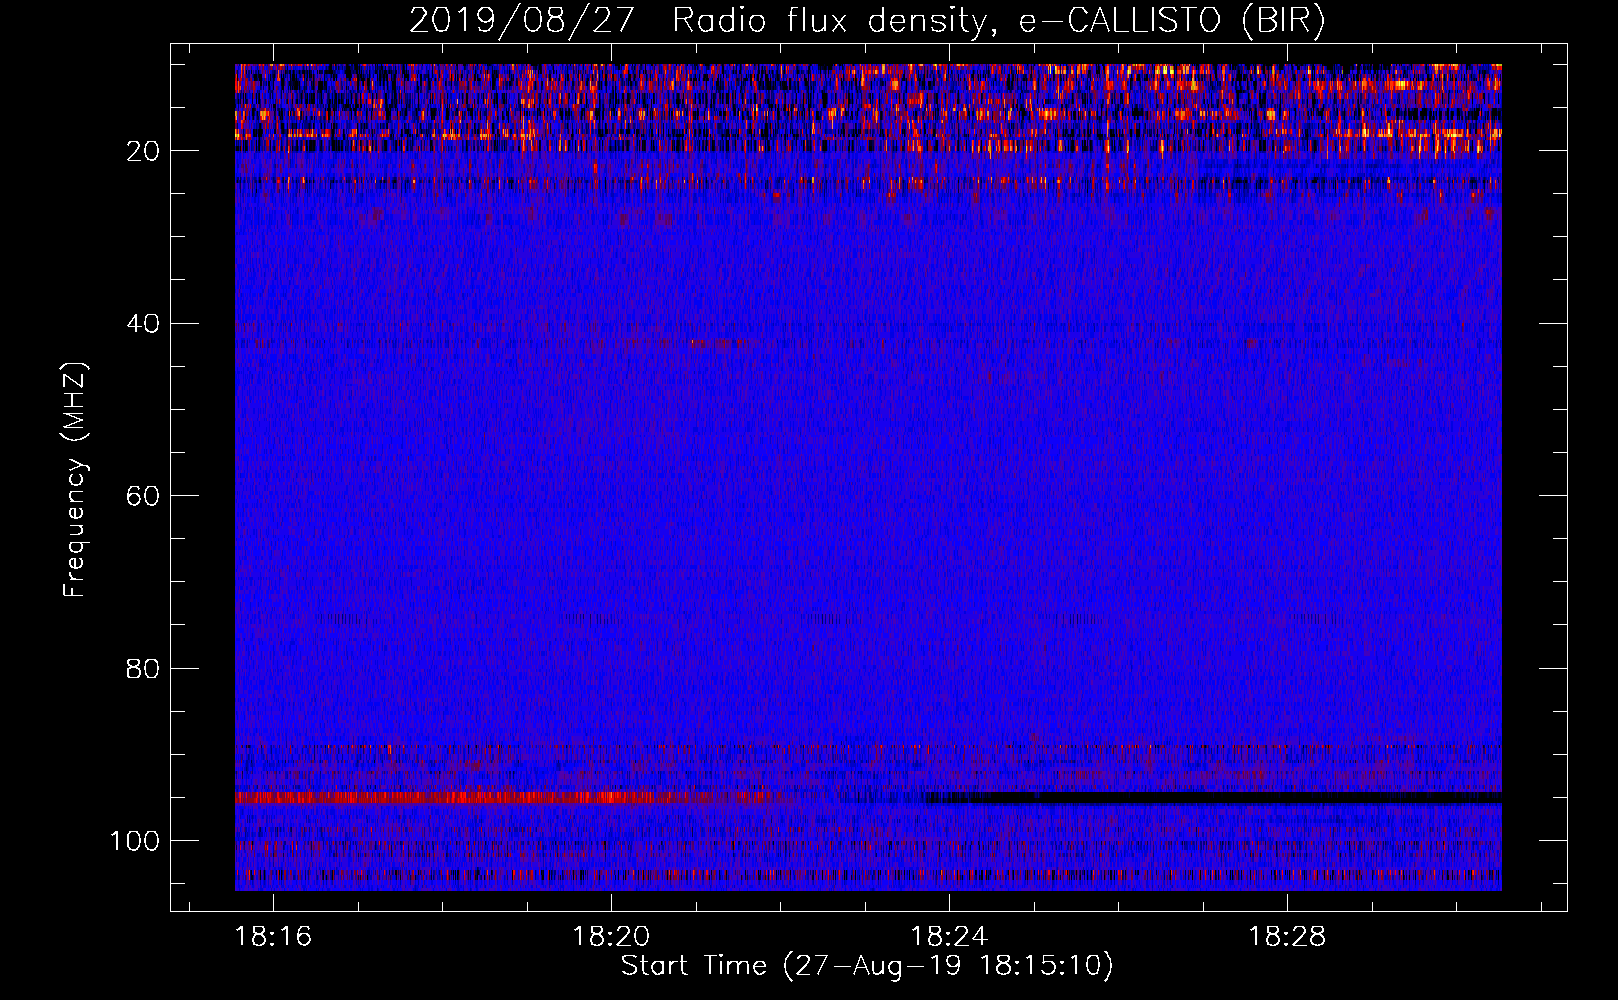The height and width of the screenshot is (1000, 1618).
Task: Click the red emission band near 95 MHz
Action: click(510, 798)
